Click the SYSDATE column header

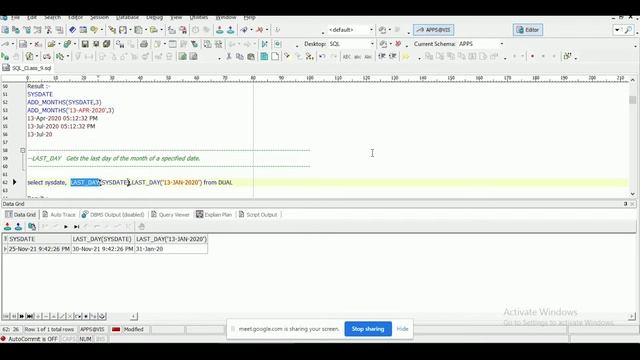click(x=40, y=239)
